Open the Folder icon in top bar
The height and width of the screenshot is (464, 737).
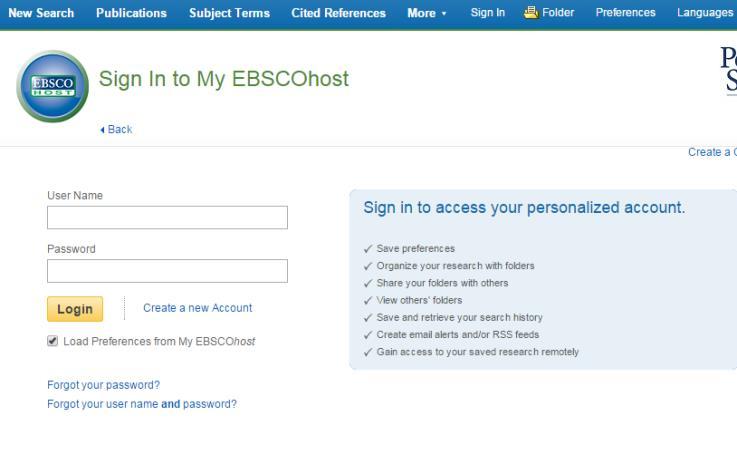[x=549, y=13]
